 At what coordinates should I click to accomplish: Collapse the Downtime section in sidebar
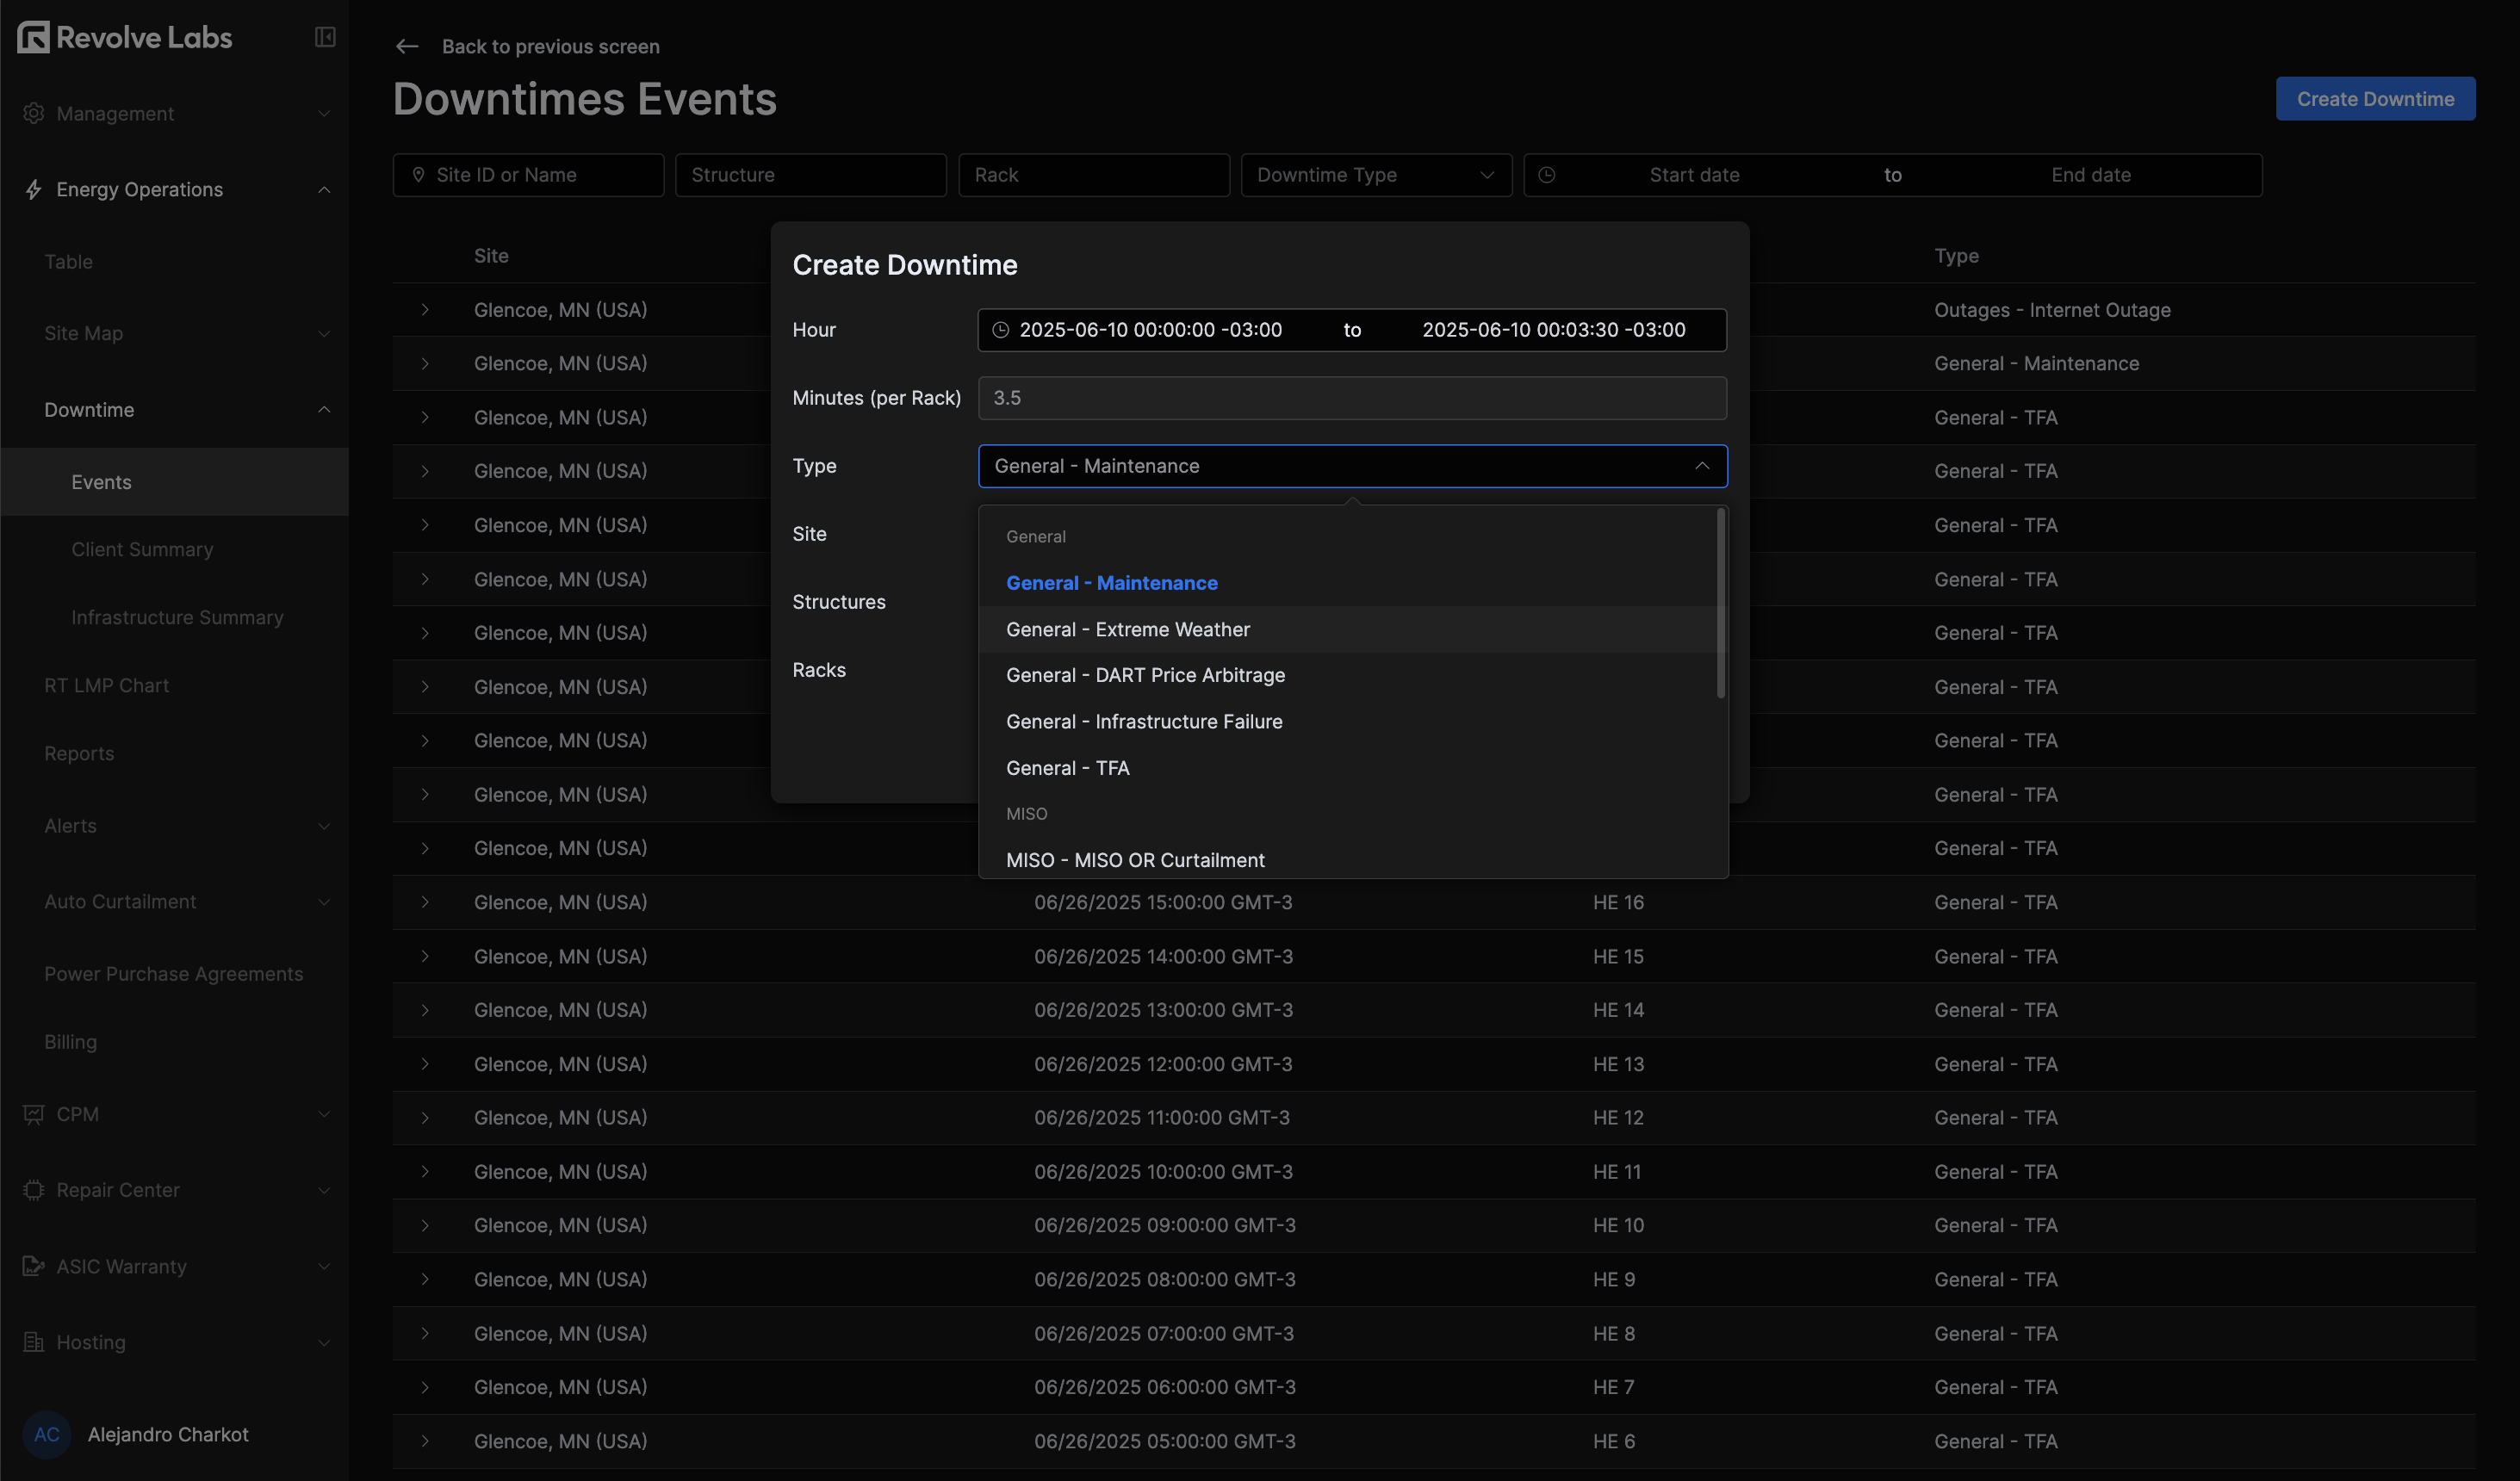(x=323, y=409)
